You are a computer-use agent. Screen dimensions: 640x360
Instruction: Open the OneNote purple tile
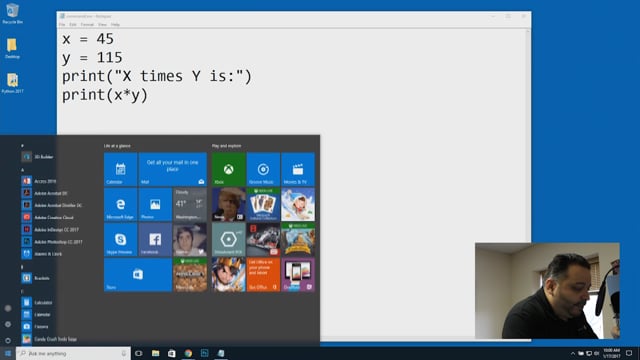pos(298,275)
